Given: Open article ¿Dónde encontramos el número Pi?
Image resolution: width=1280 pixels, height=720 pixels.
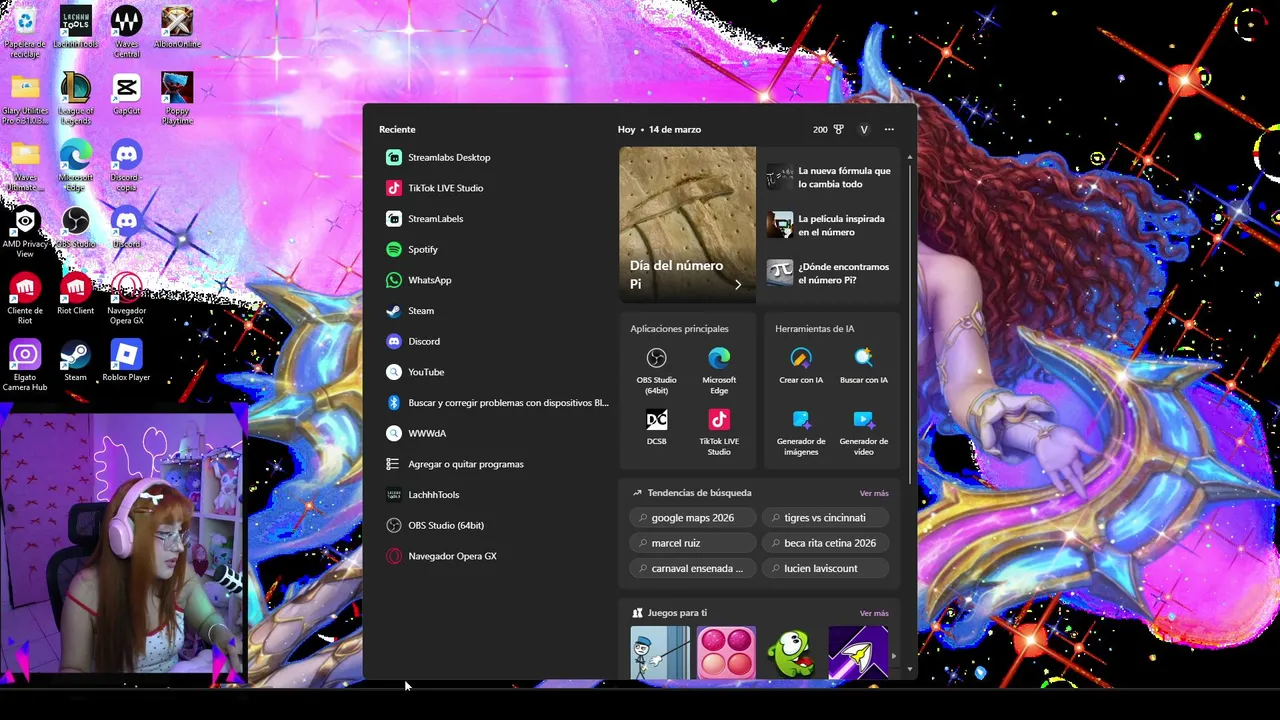Looking at the screenshot, I should 828,274.
